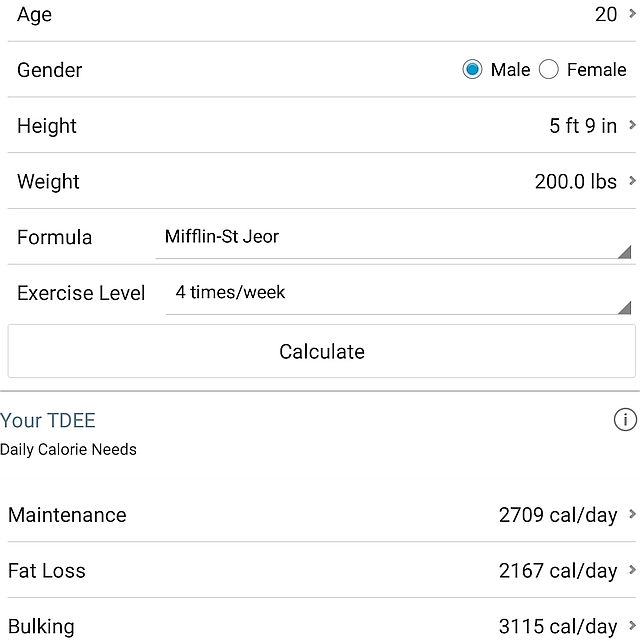Tap the chevron next to Age 20
The image size is (640, 641).
[632, 14]
